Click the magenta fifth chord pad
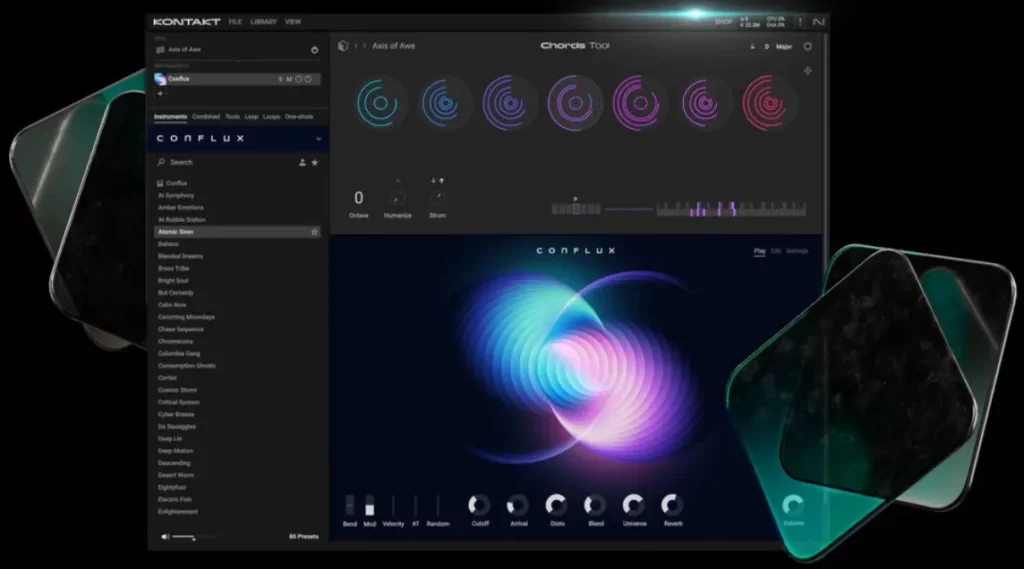 tap(639, 103)
